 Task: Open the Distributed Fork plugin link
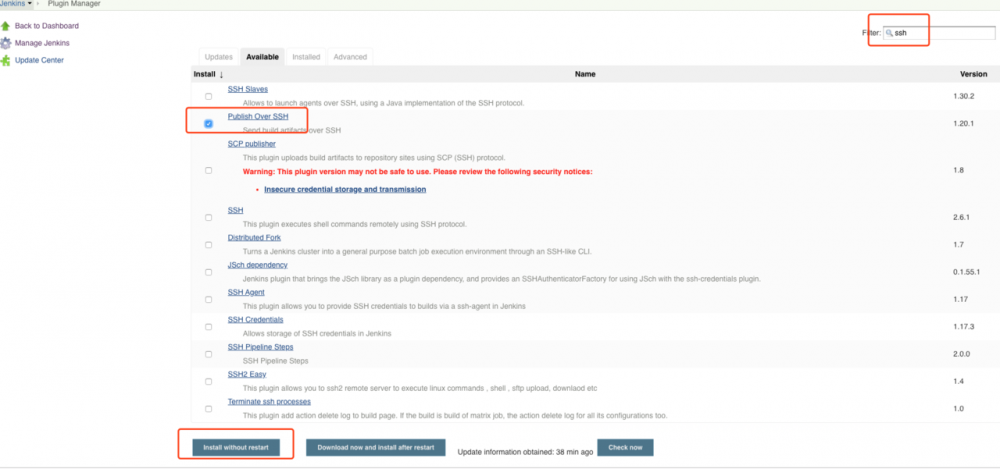(x=254, y=238)
